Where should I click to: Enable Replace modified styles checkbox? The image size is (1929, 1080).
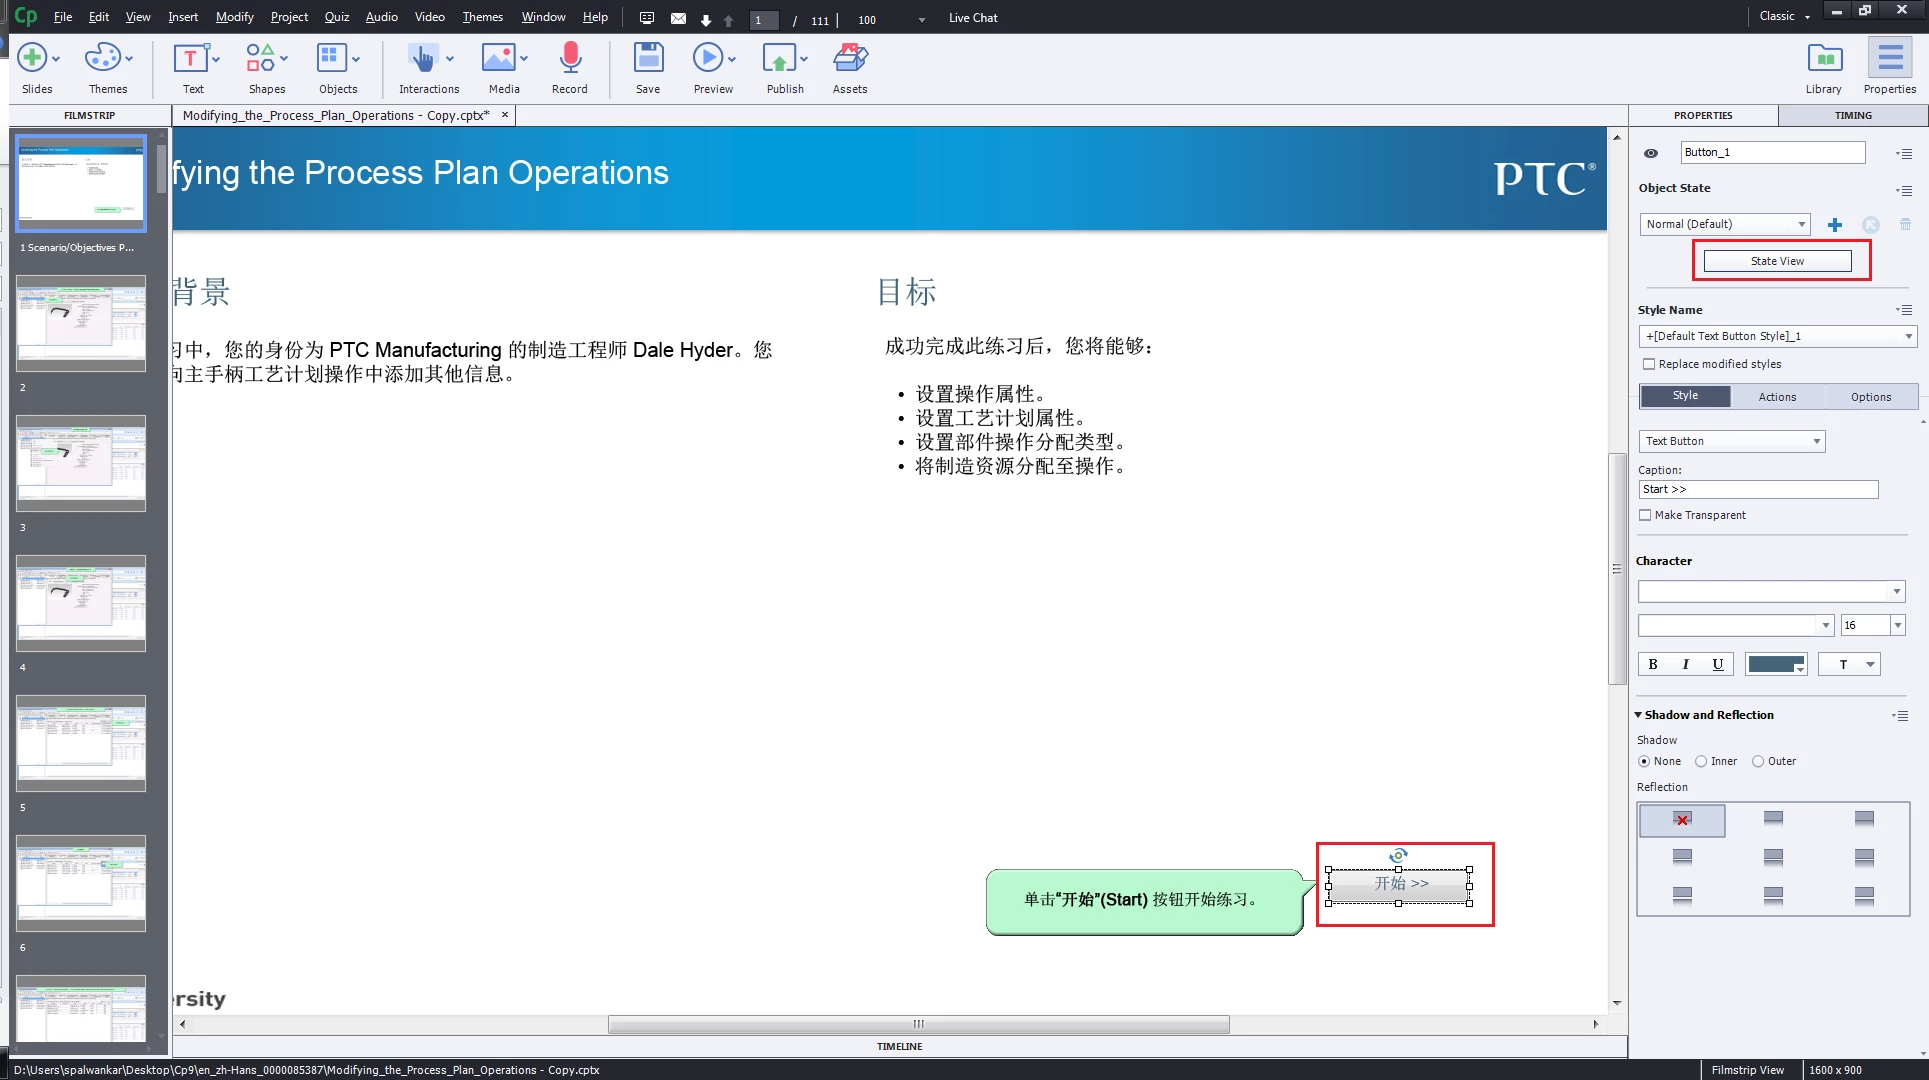click(x=1649, y=364)
